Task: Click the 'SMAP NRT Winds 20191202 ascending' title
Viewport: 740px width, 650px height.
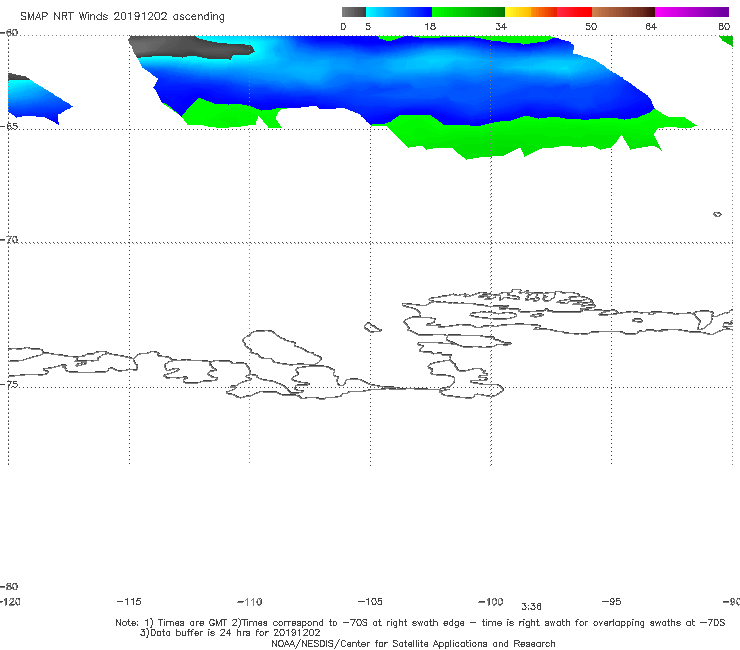Action: click(x=122, y=16)
